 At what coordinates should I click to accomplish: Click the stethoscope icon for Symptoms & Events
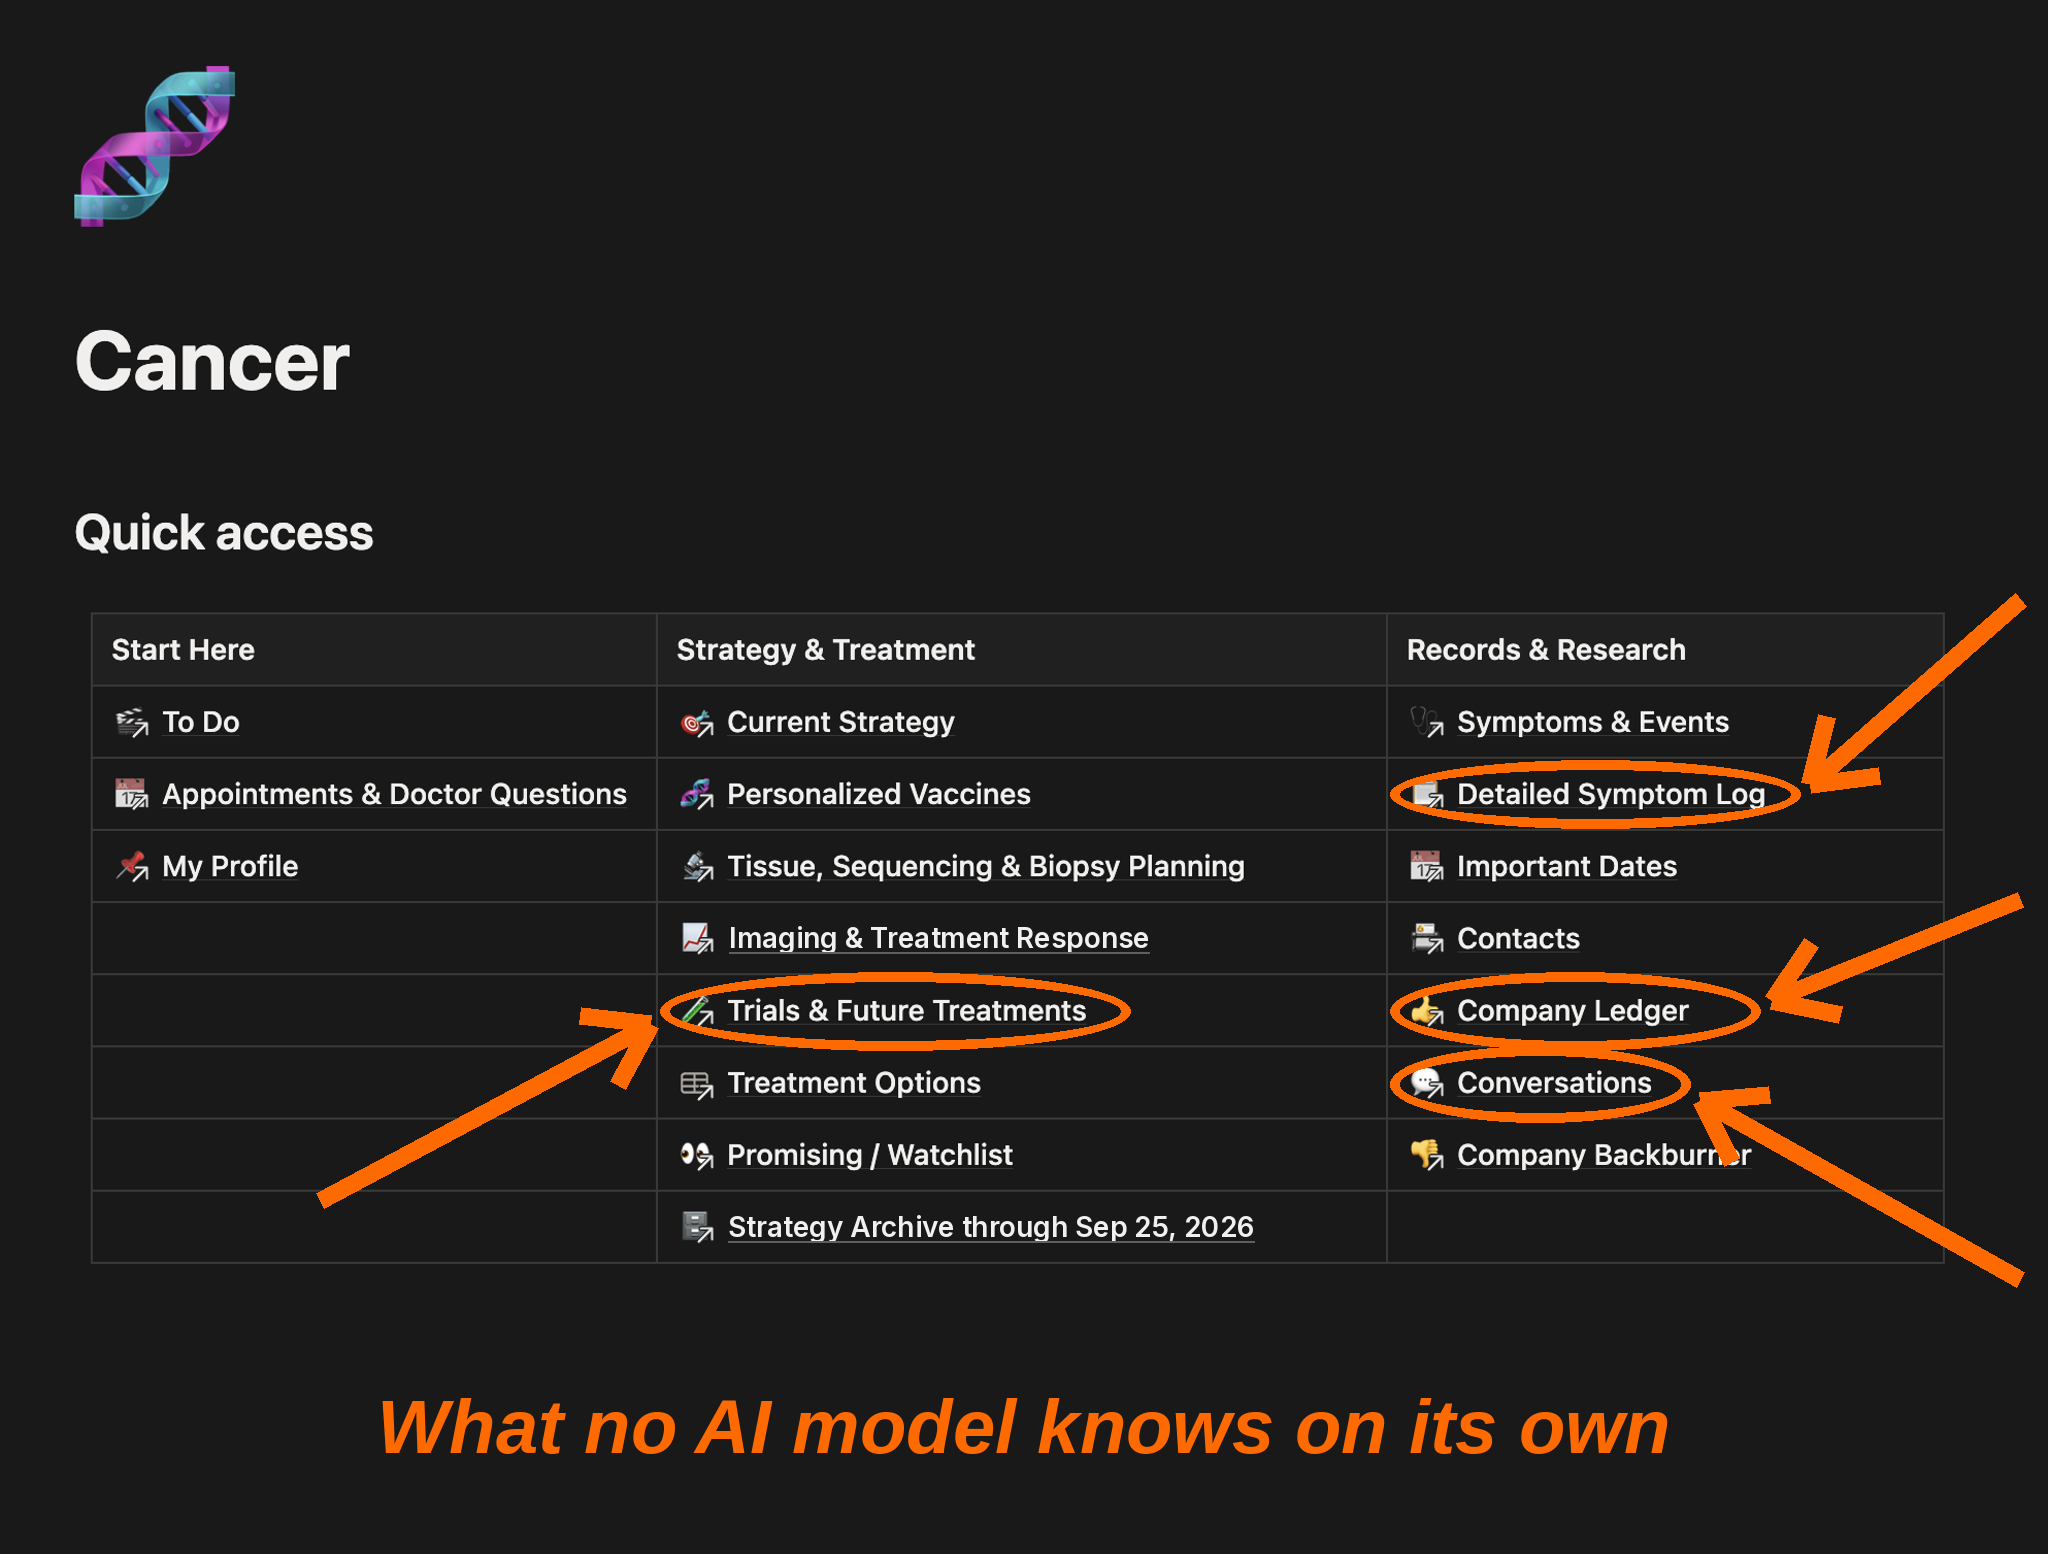coord(1426,722)
